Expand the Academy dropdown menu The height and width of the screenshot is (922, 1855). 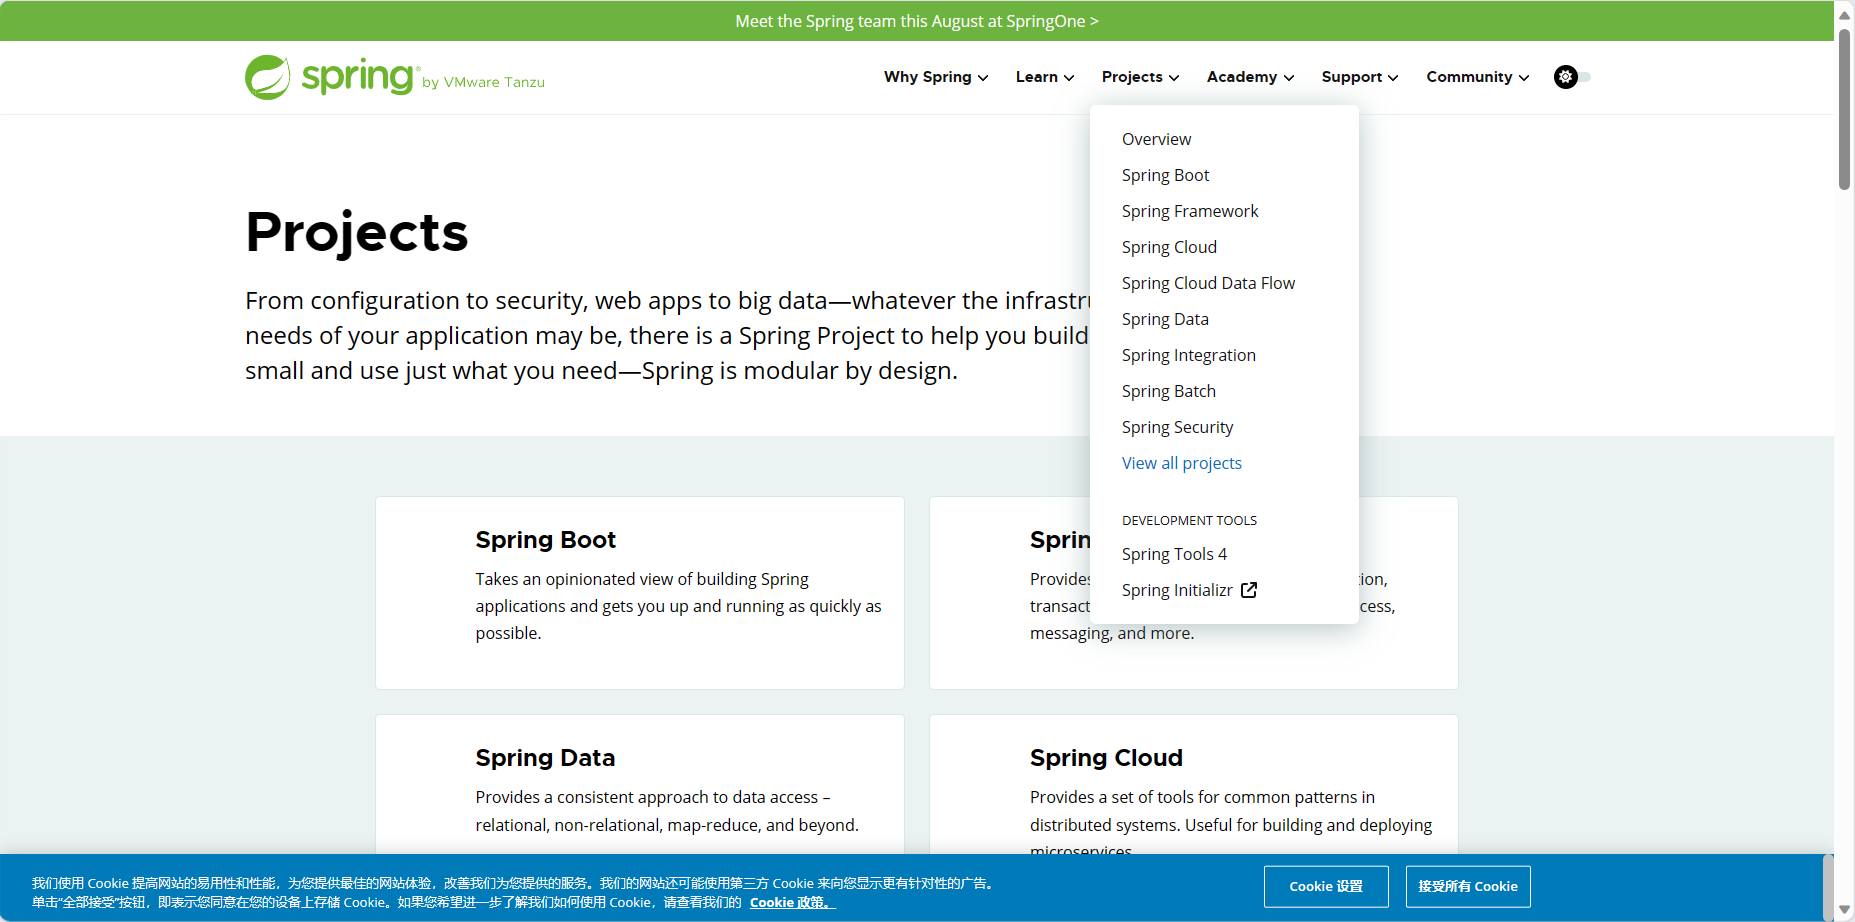pos(1250,77)
